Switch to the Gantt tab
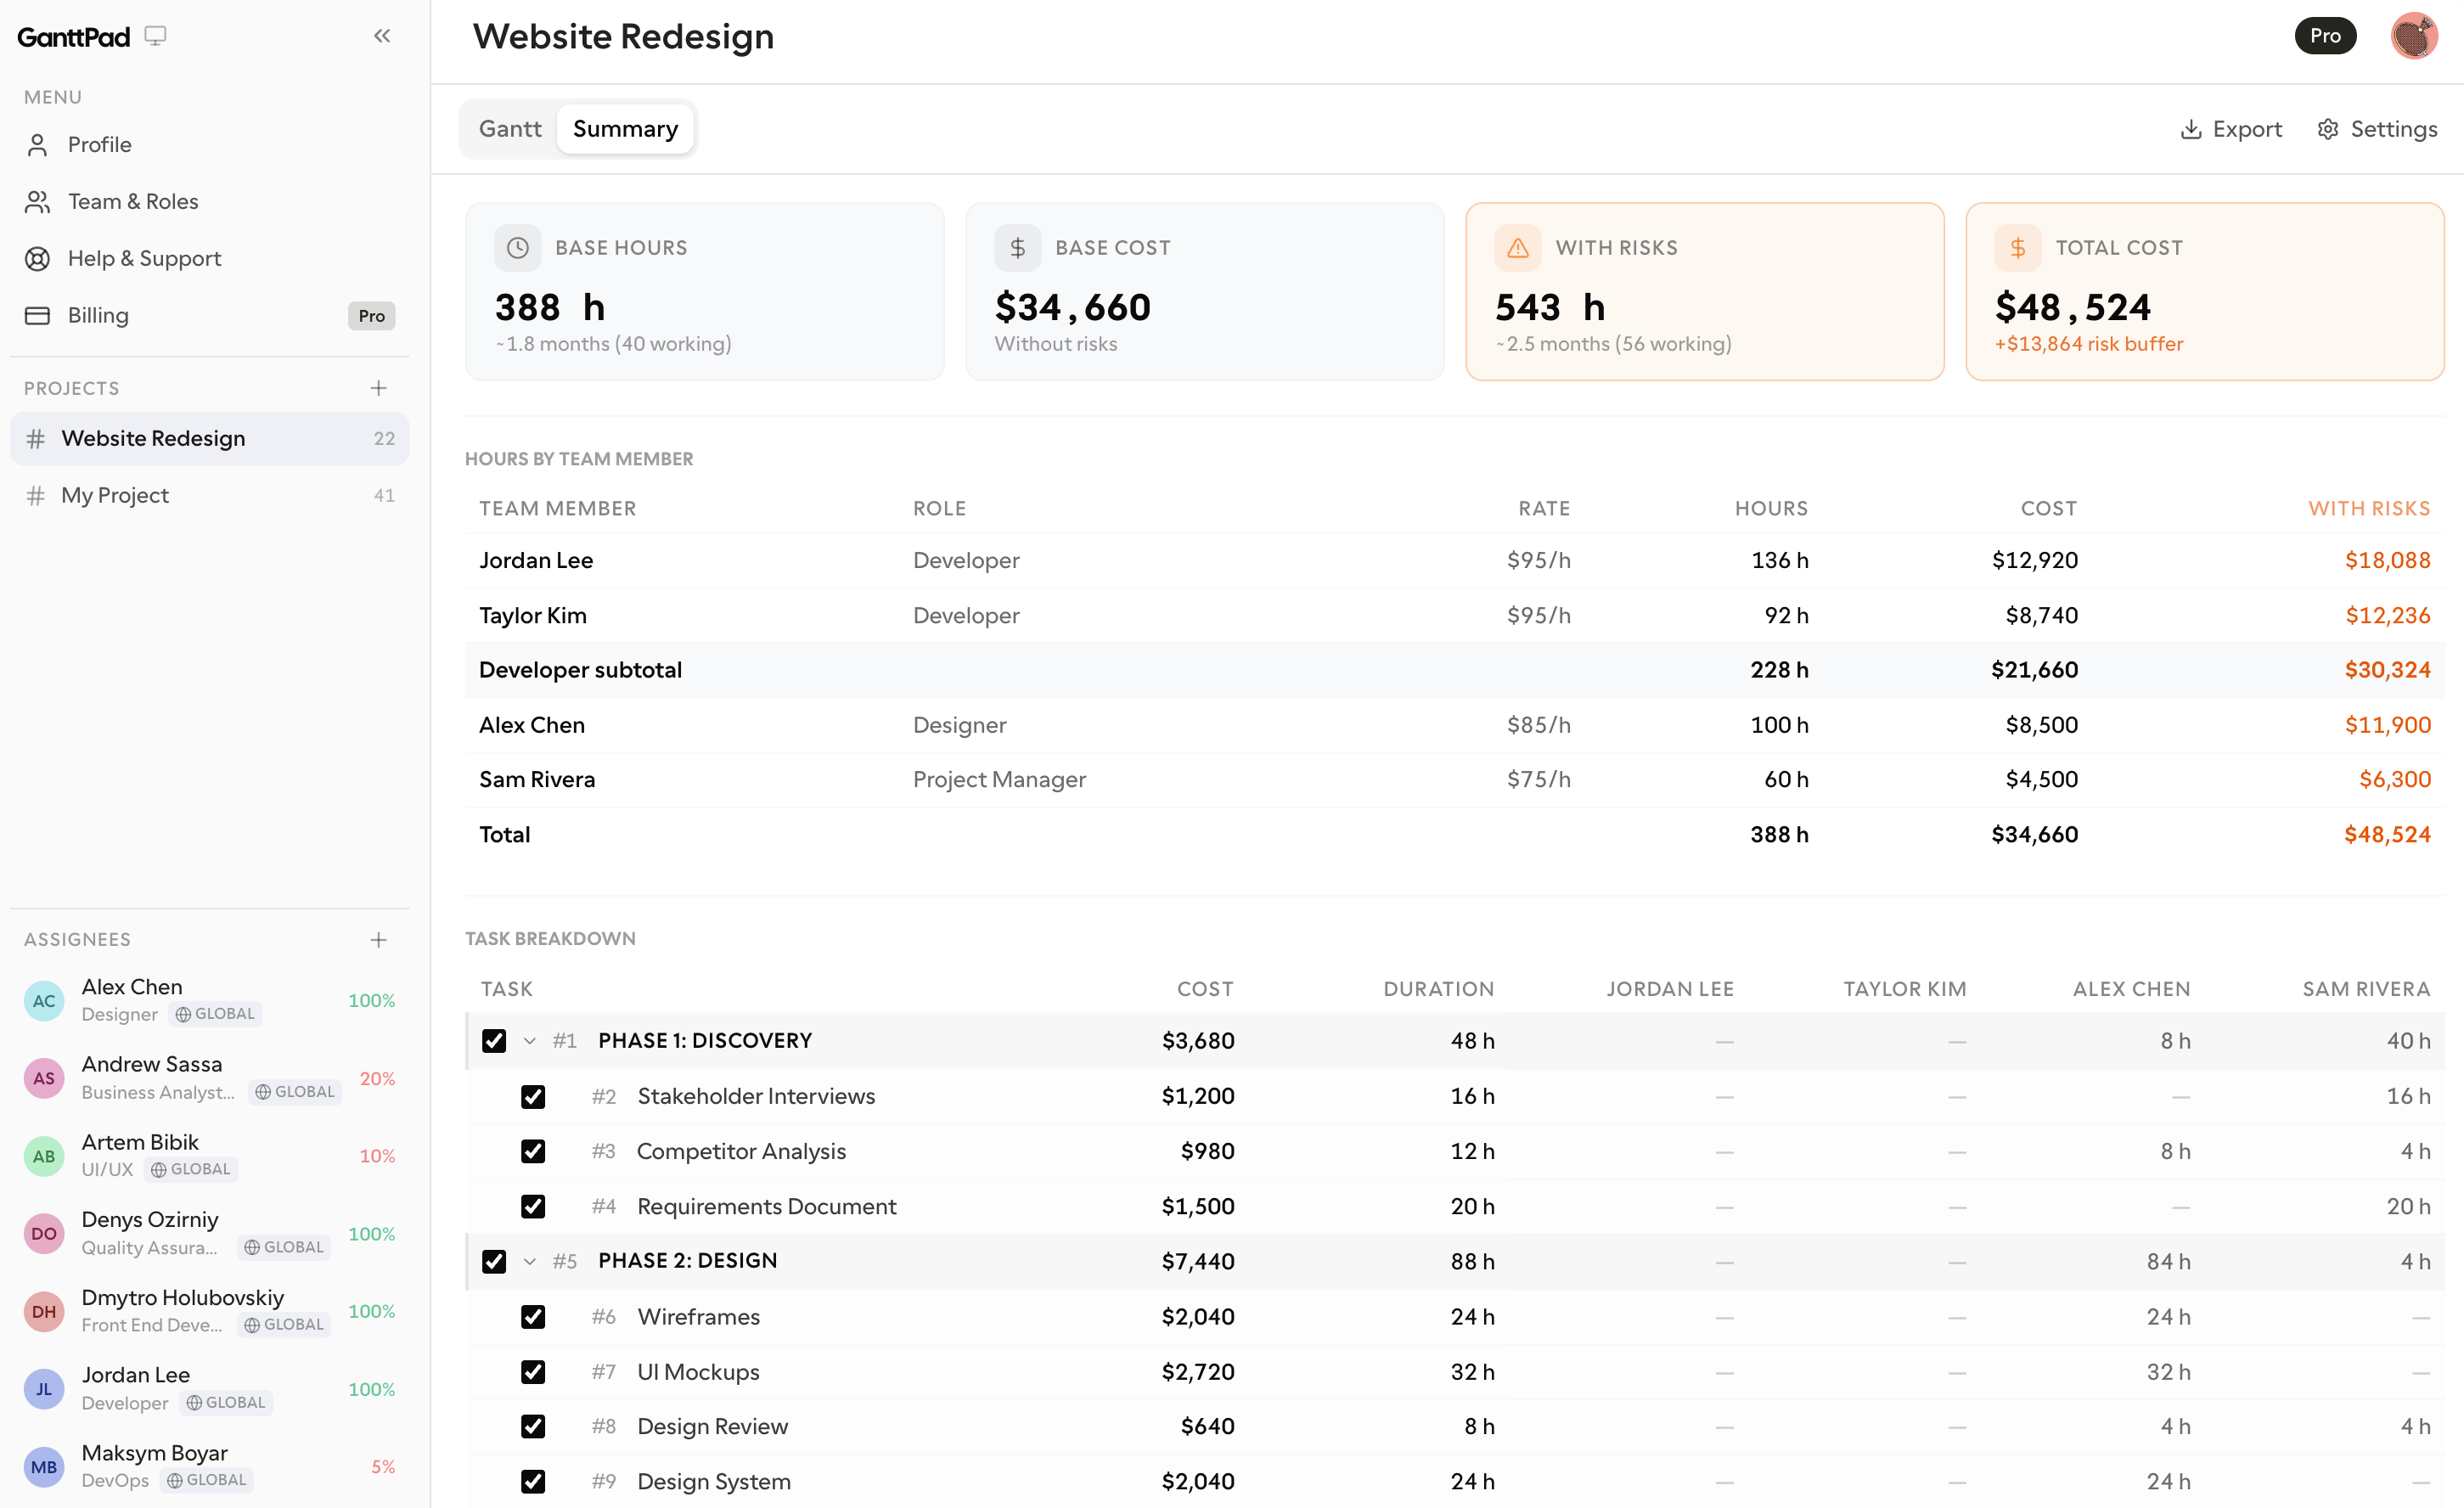 click(x=510, y=129)
